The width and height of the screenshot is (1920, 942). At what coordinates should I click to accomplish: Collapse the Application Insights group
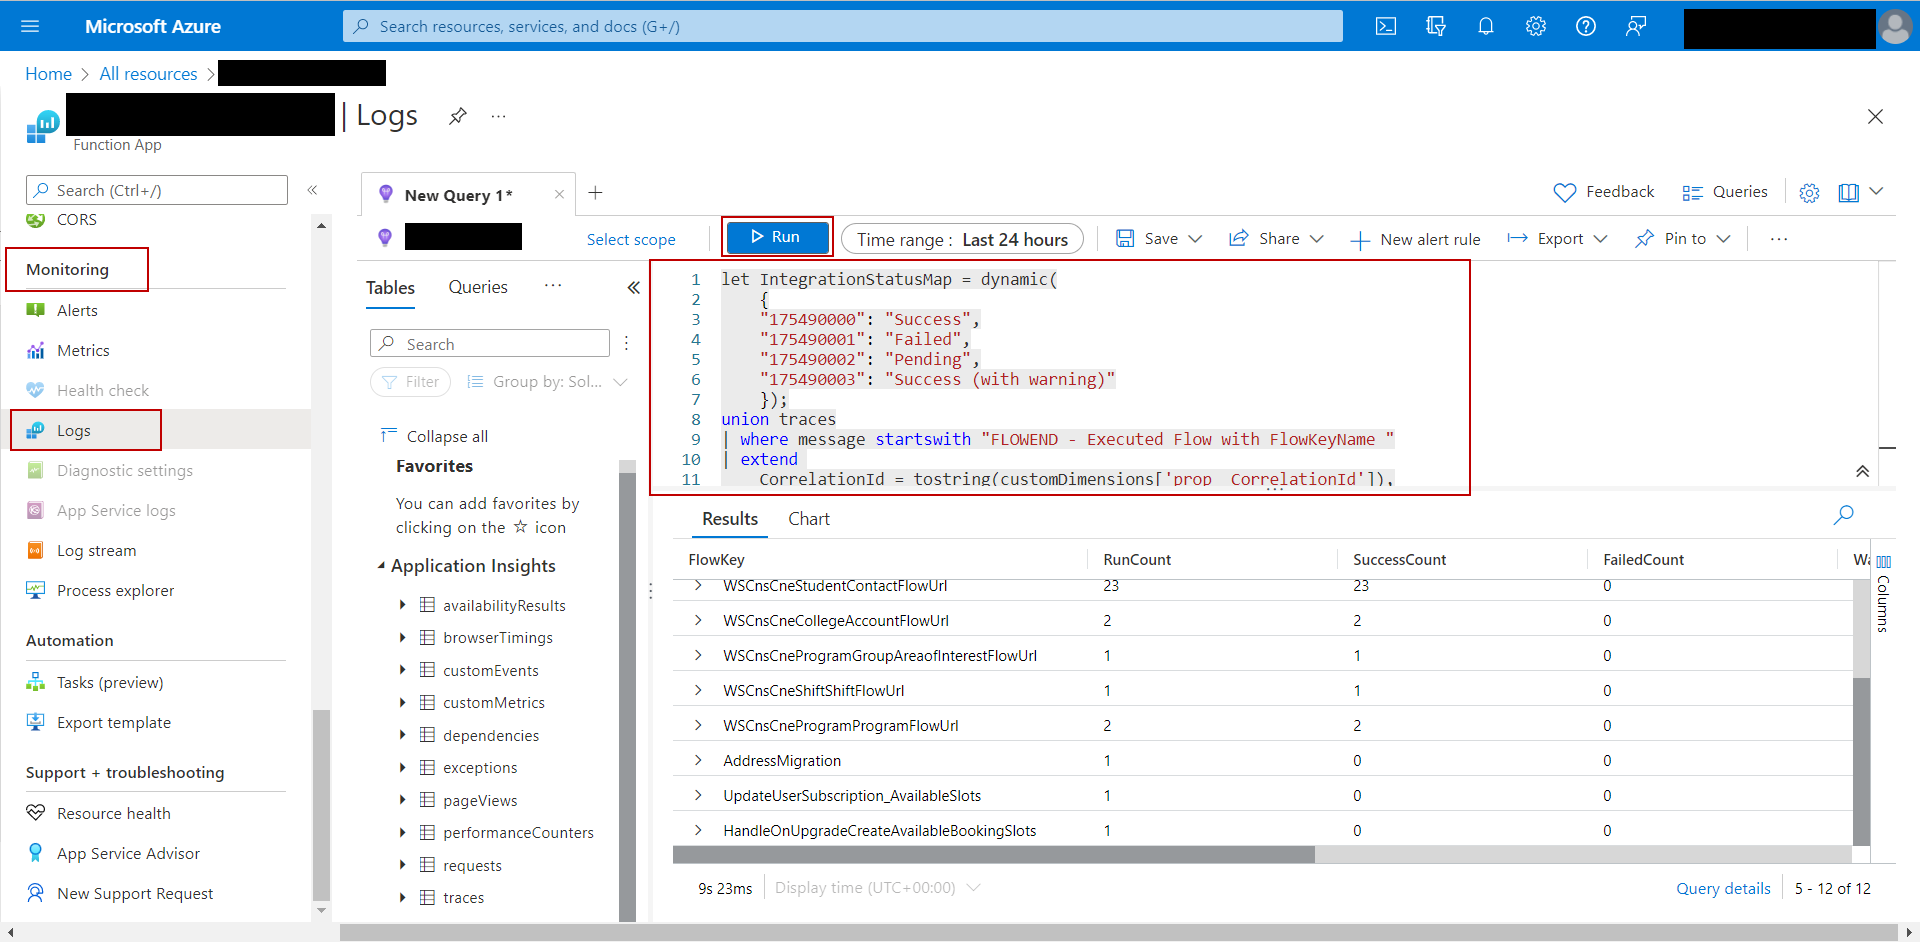coord(381,566)
